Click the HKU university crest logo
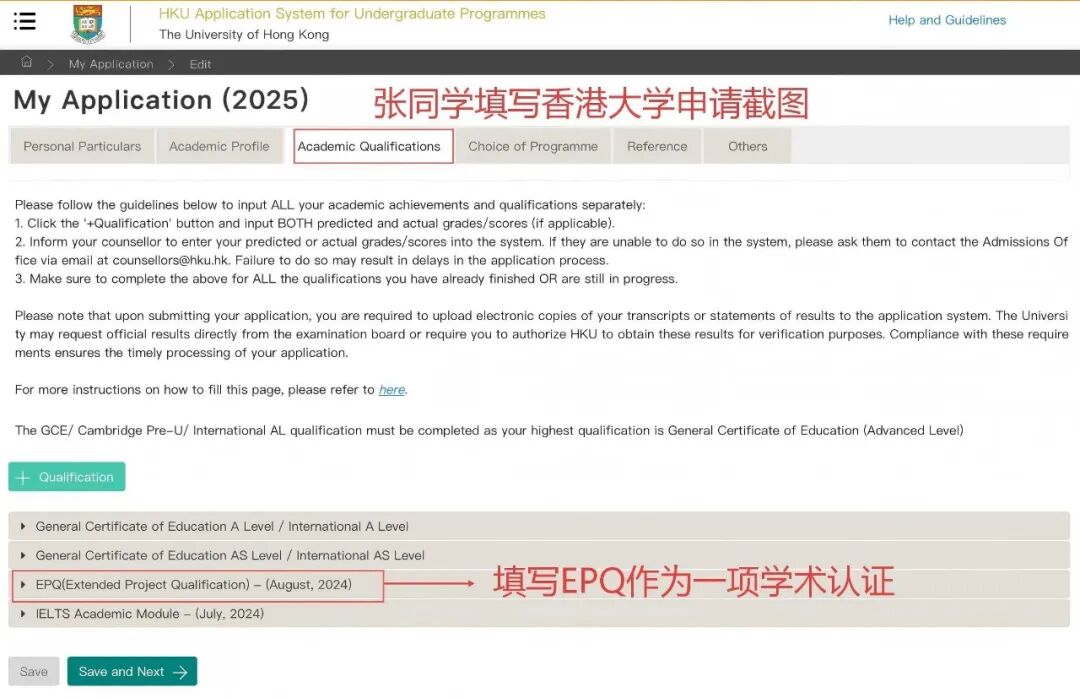The width and height of the screenshot is (1080, 698). click(x=87, y=21)
